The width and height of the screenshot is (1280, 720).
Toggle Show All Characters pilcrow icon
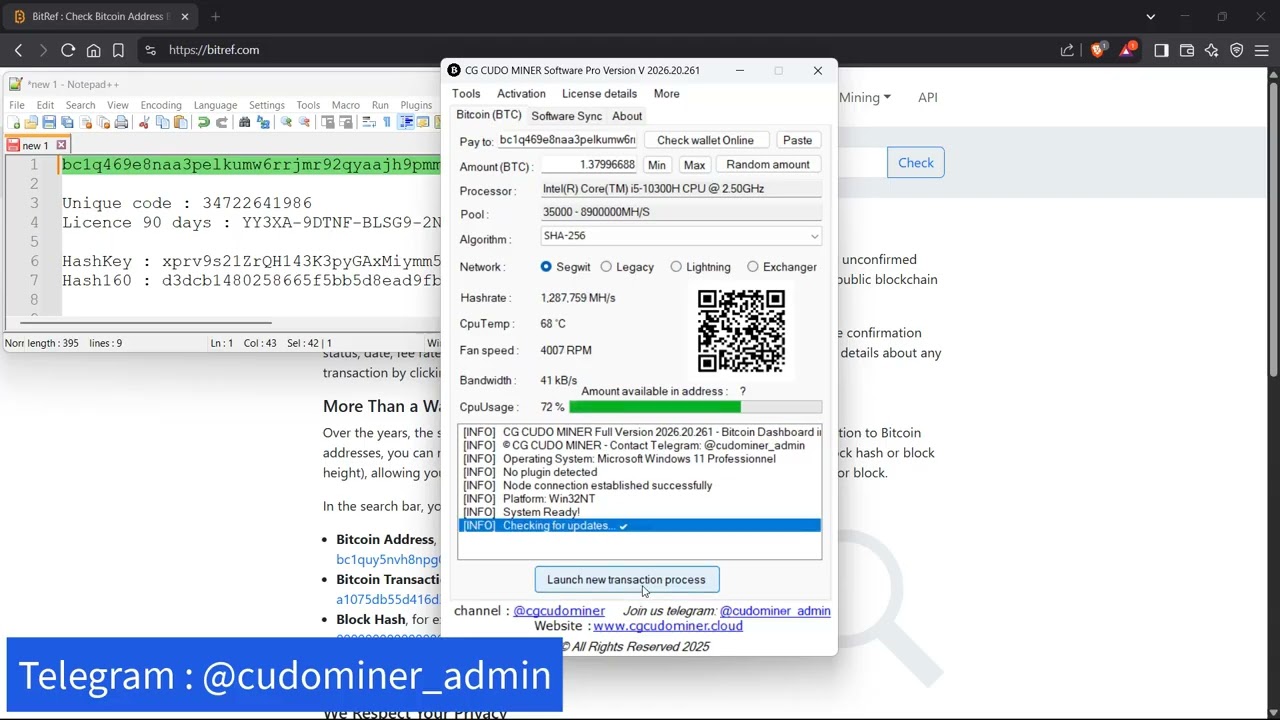pyautogui.click(x=387, y=122)
